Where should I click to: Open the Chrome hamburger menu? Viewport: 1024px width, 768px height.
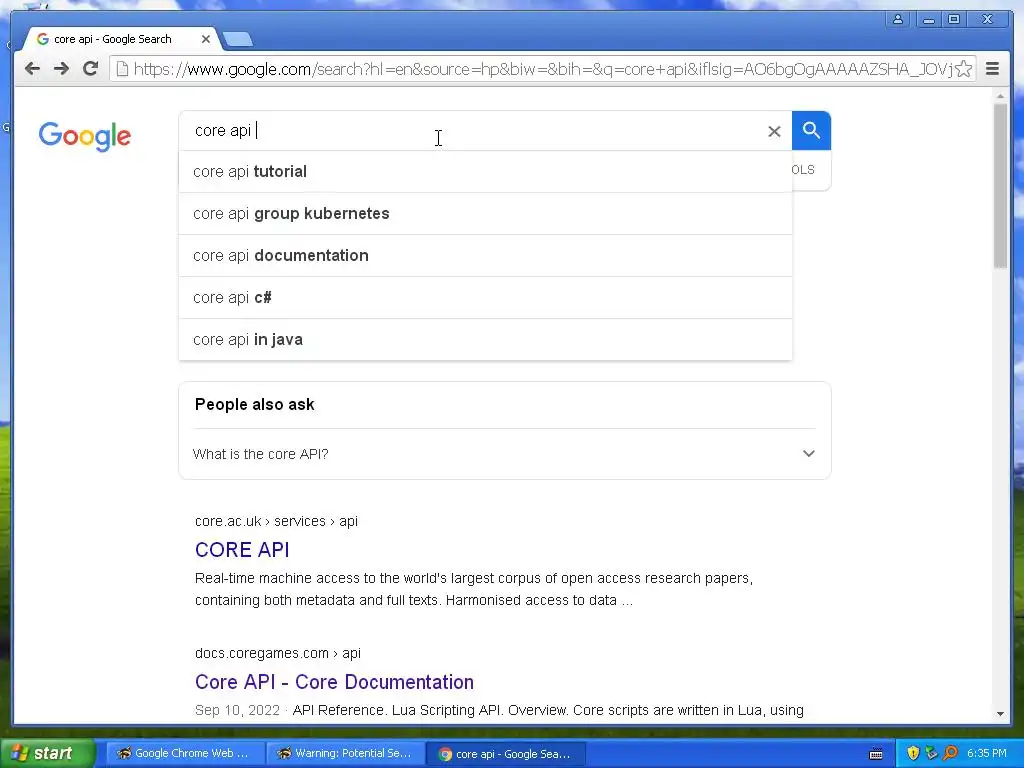(x=992, y=69)
